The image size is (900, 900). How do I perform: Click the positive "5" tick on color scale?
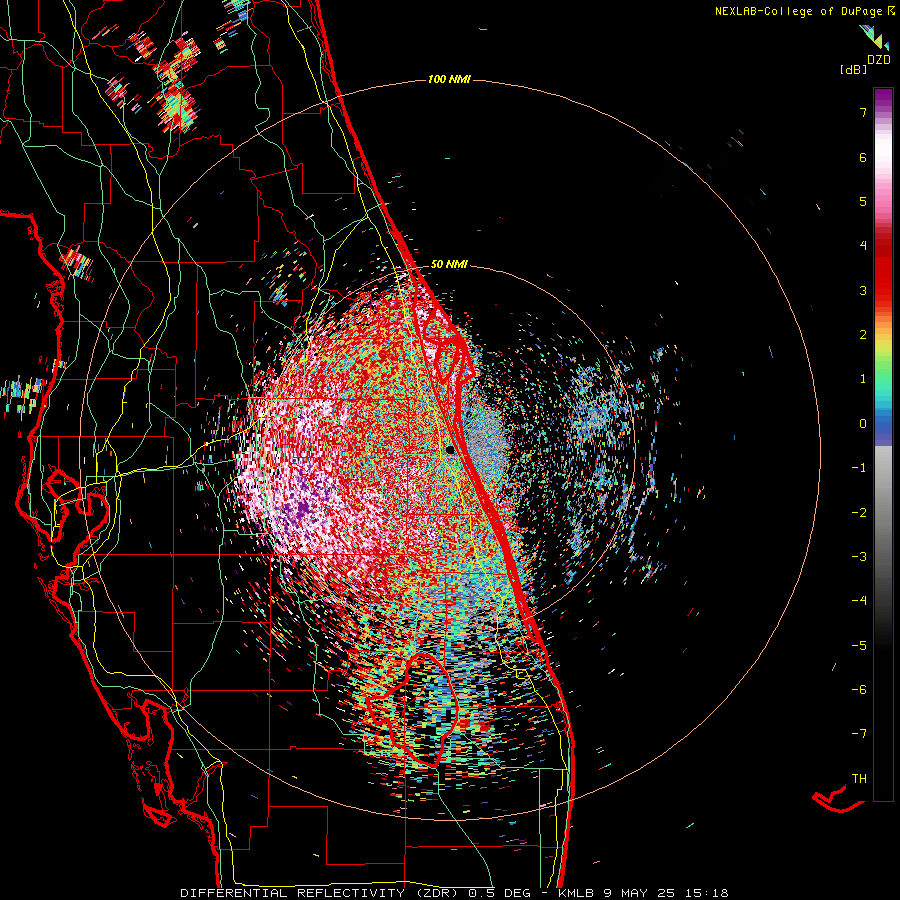(x=863, y=201)
